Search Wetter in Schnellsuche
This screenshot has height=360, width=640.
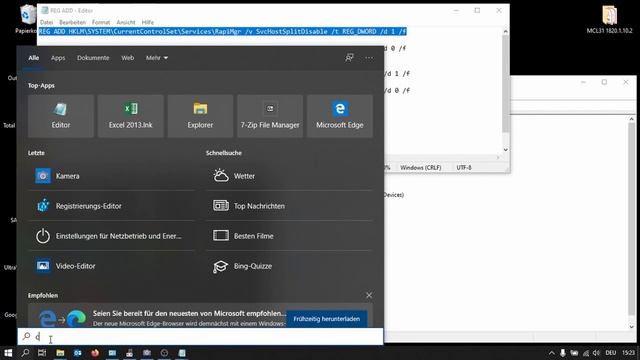point(289,176)
